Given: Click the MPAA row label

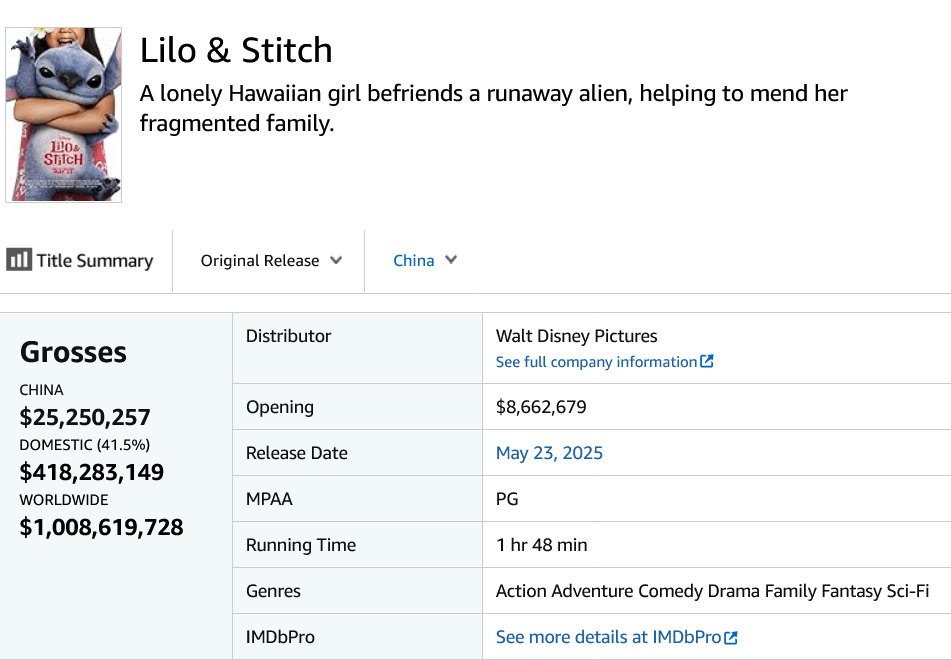Looking at the screenshot, I should [269, 499].
